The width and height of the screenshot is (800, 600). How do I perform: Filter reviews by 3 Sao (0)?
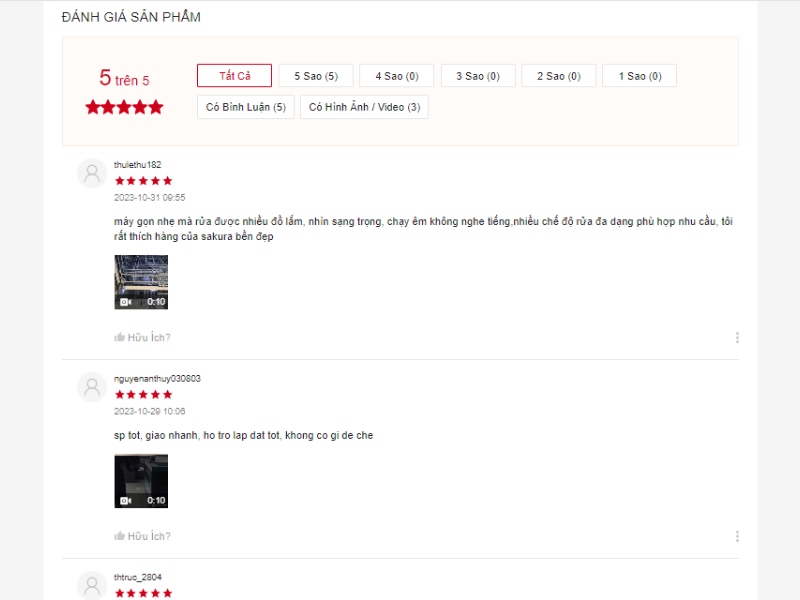click(x=478, y=76)
